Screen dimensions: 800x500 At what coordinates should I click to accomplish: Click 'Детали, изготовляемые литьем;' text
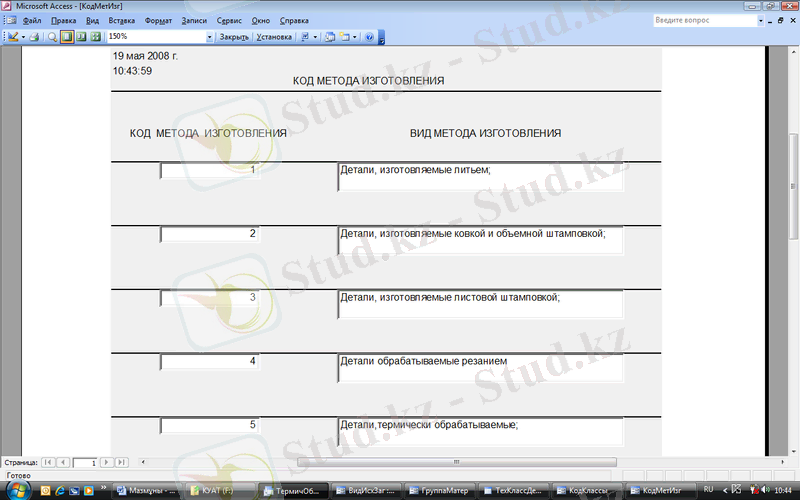(415, 170)
